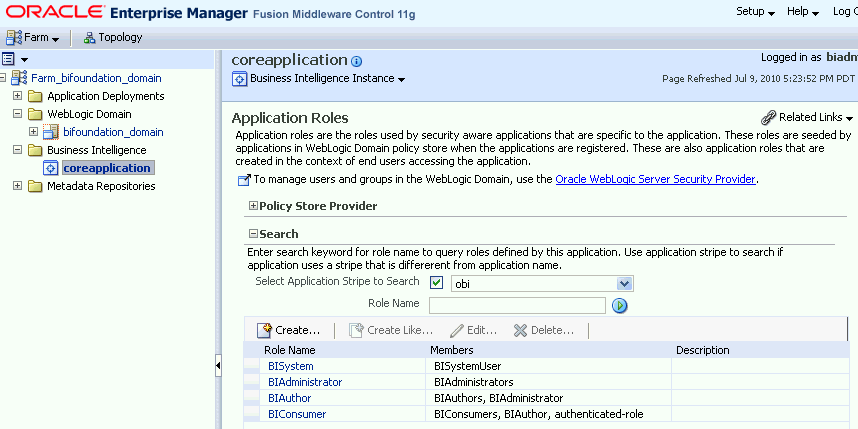
Task: Click the Edit... button
Action: point(473,331)
